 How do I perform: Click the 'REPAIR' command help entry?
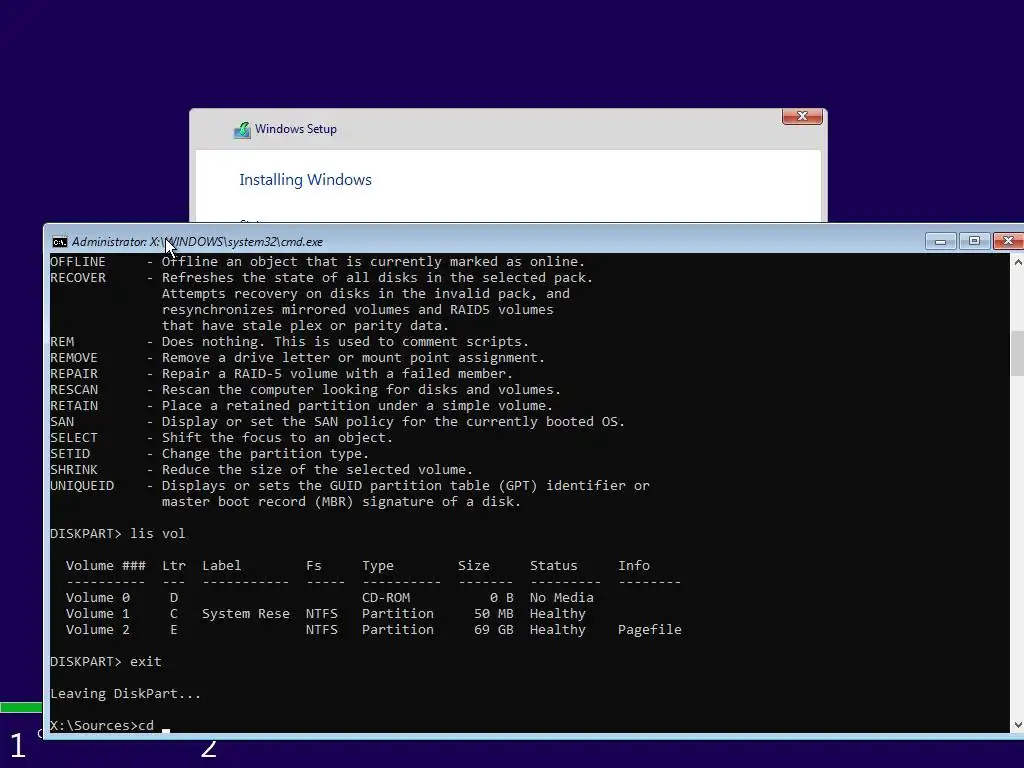tap(281, 374)
